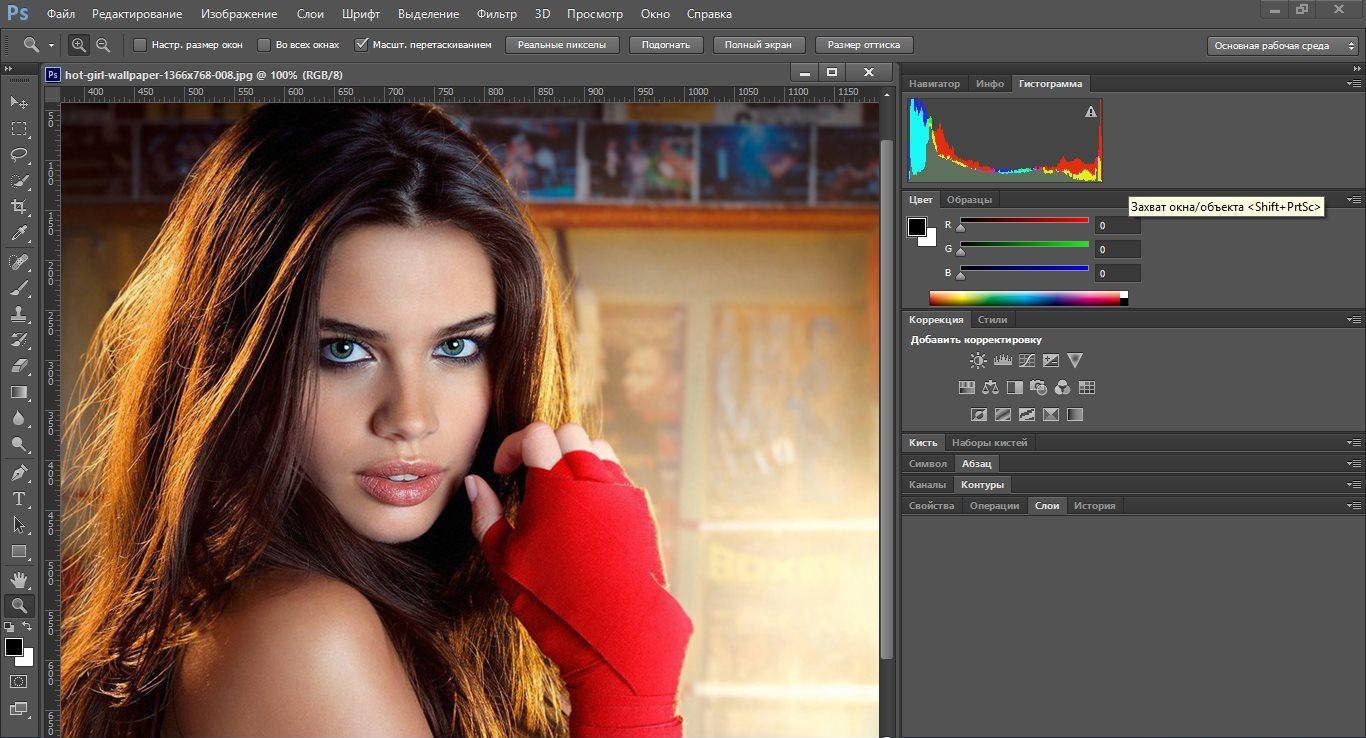Click the 'Реальные пикселы' button

click(562, 45)
